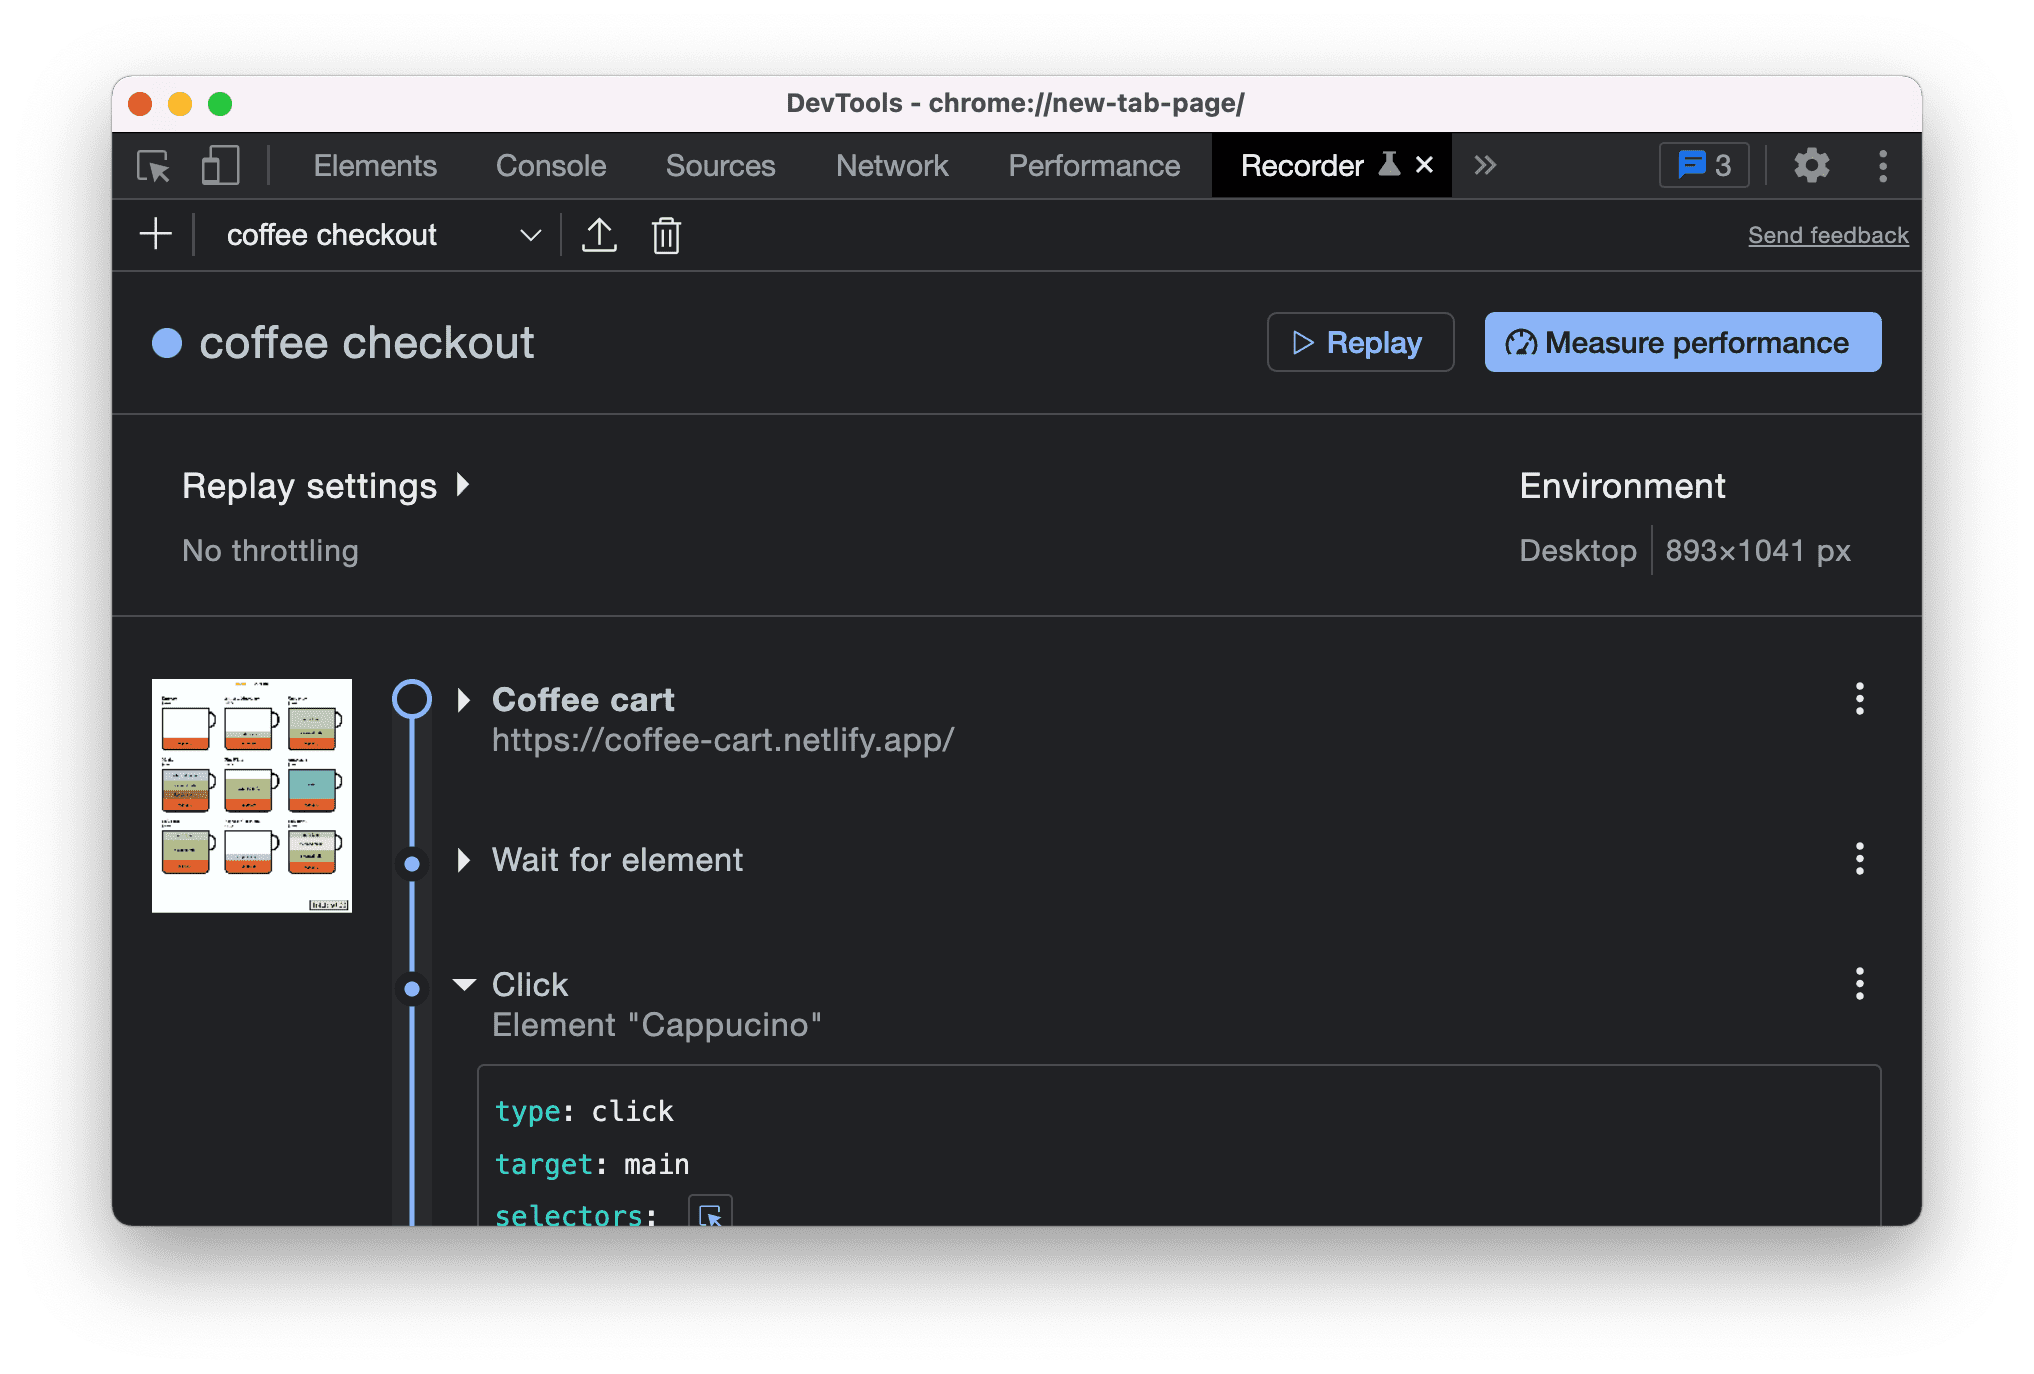Click the Send feedback link

(x=1827, y=235)
